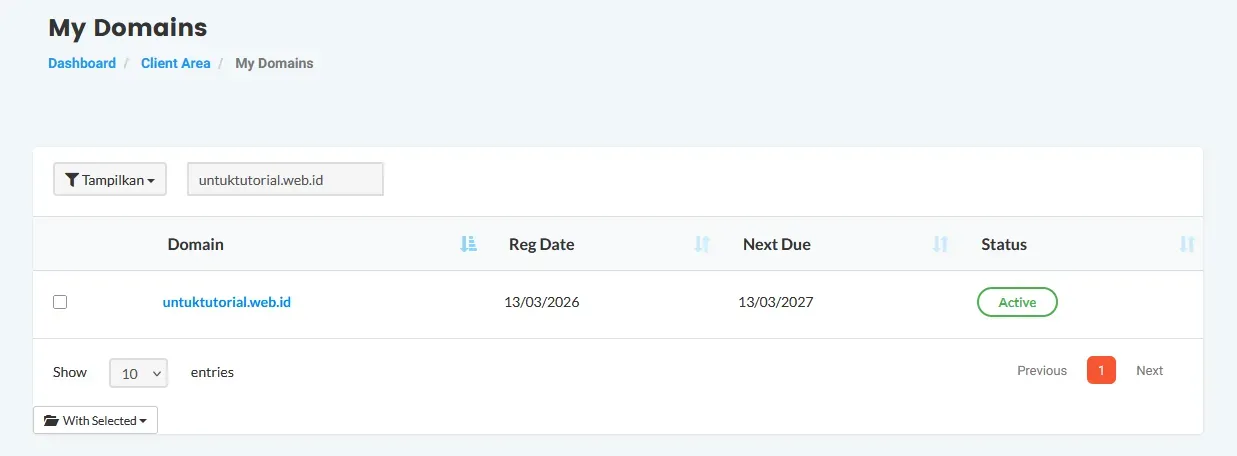Select the next due date 13/03/2027
This screenshot has width=1237, height=456.
point(776,302)
